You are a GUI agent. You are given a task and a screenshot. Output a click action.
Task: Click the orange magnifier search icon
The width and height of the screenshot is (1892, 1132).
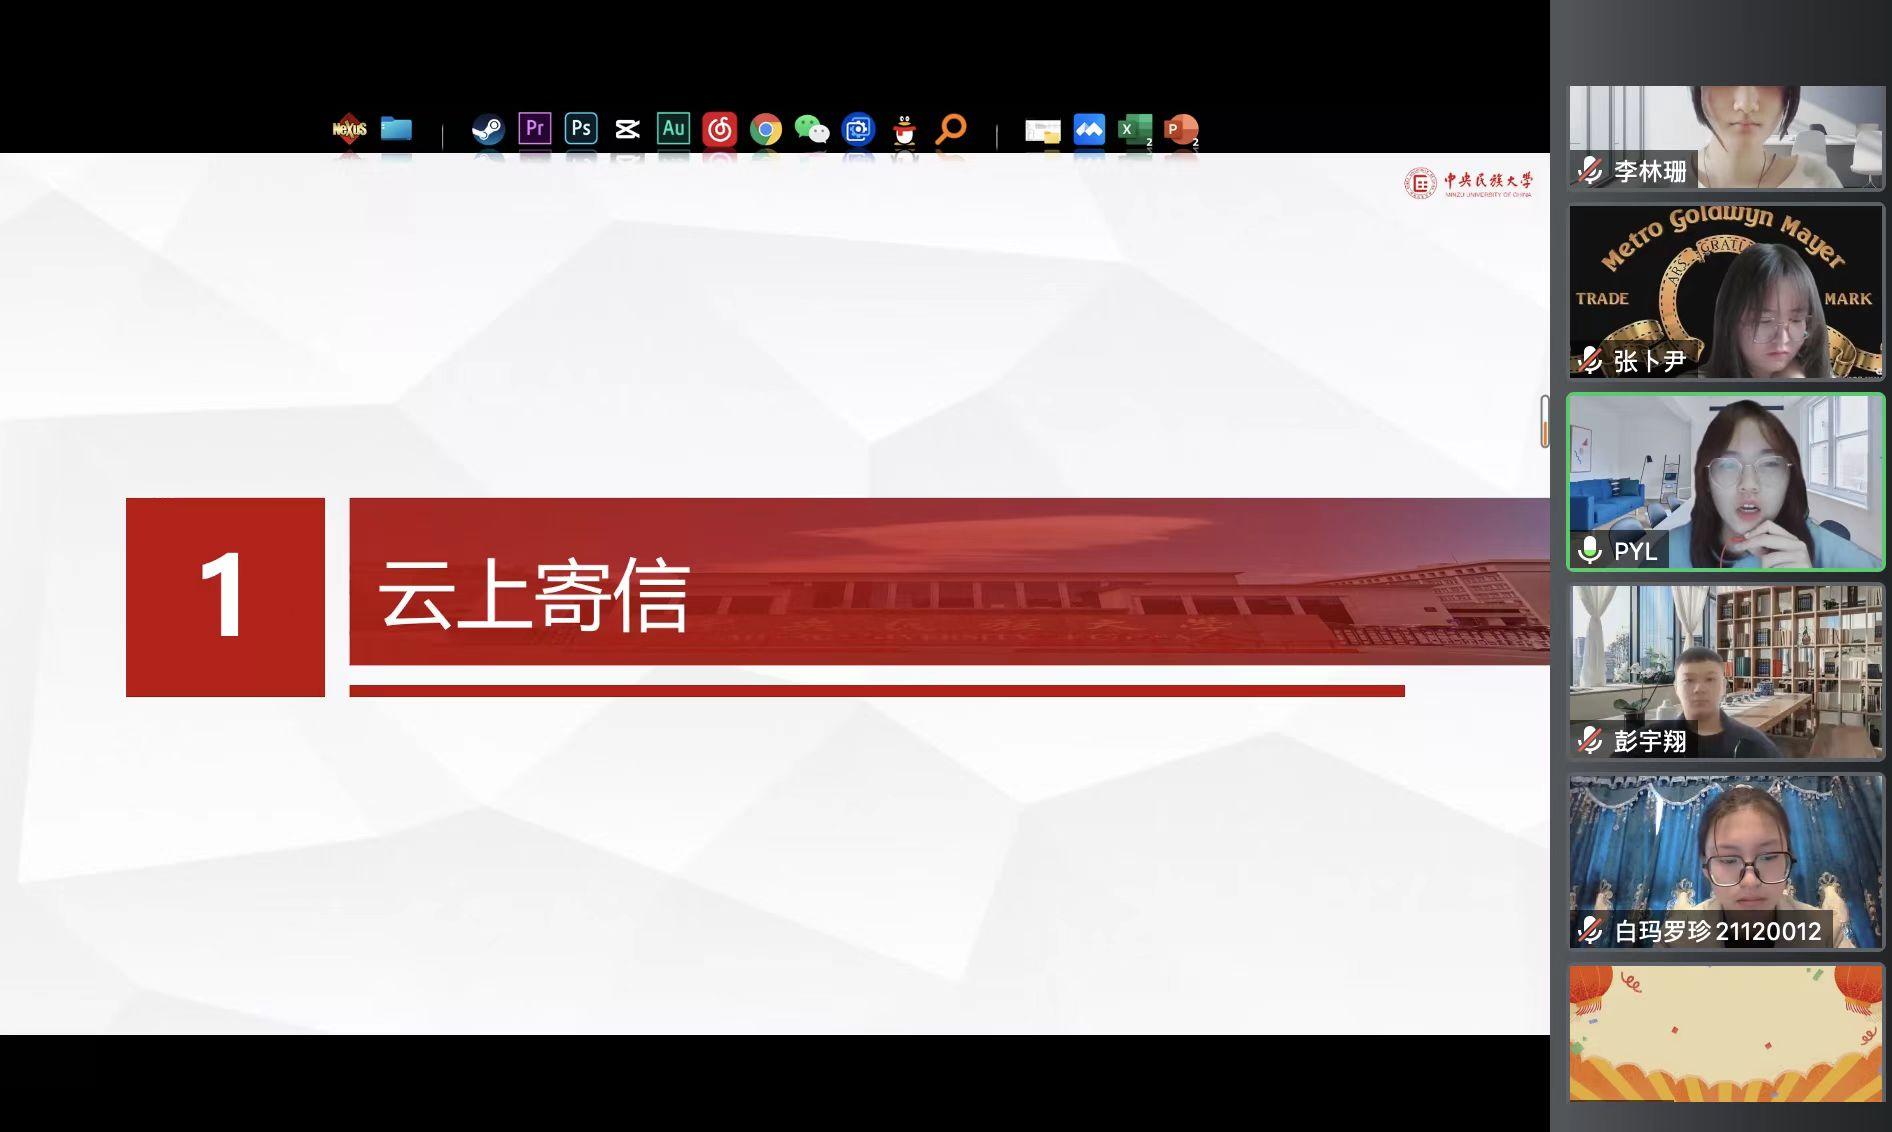pyautogui.click(x=951, y=129)
